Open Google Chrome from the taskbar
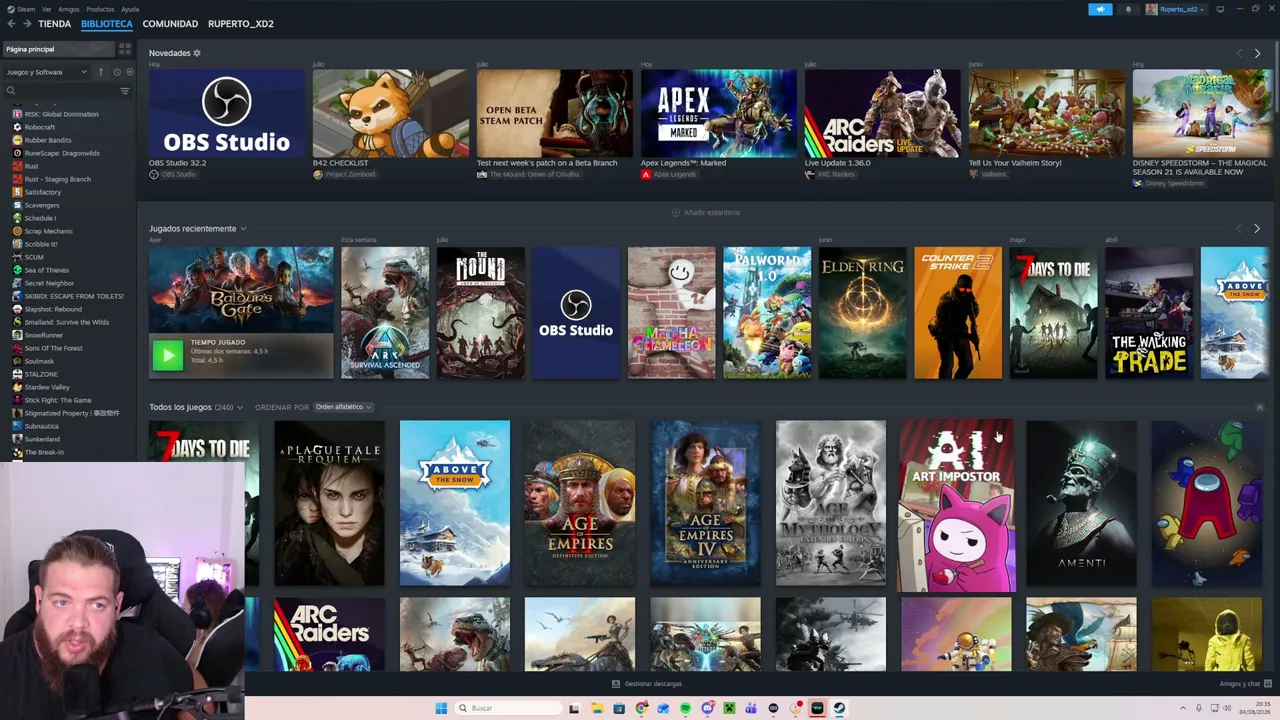 [641, 708]
